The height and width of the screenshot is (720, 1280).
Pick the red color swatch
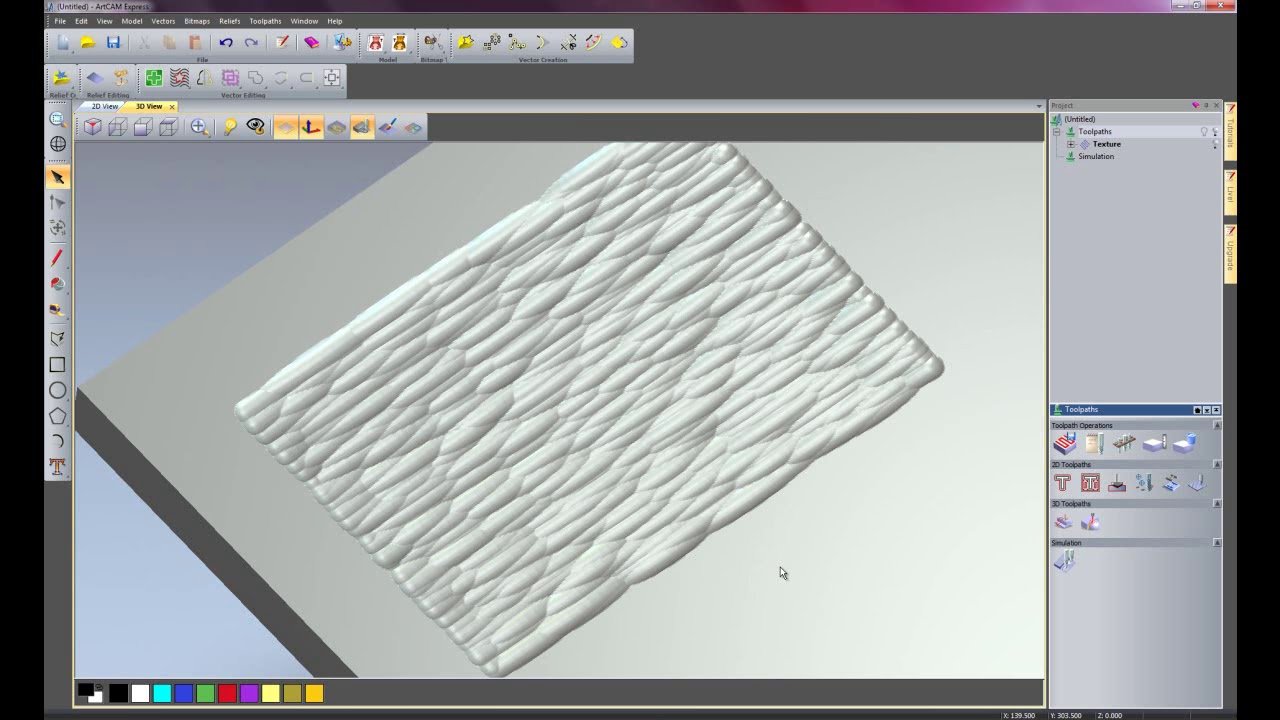coord(227,693)
